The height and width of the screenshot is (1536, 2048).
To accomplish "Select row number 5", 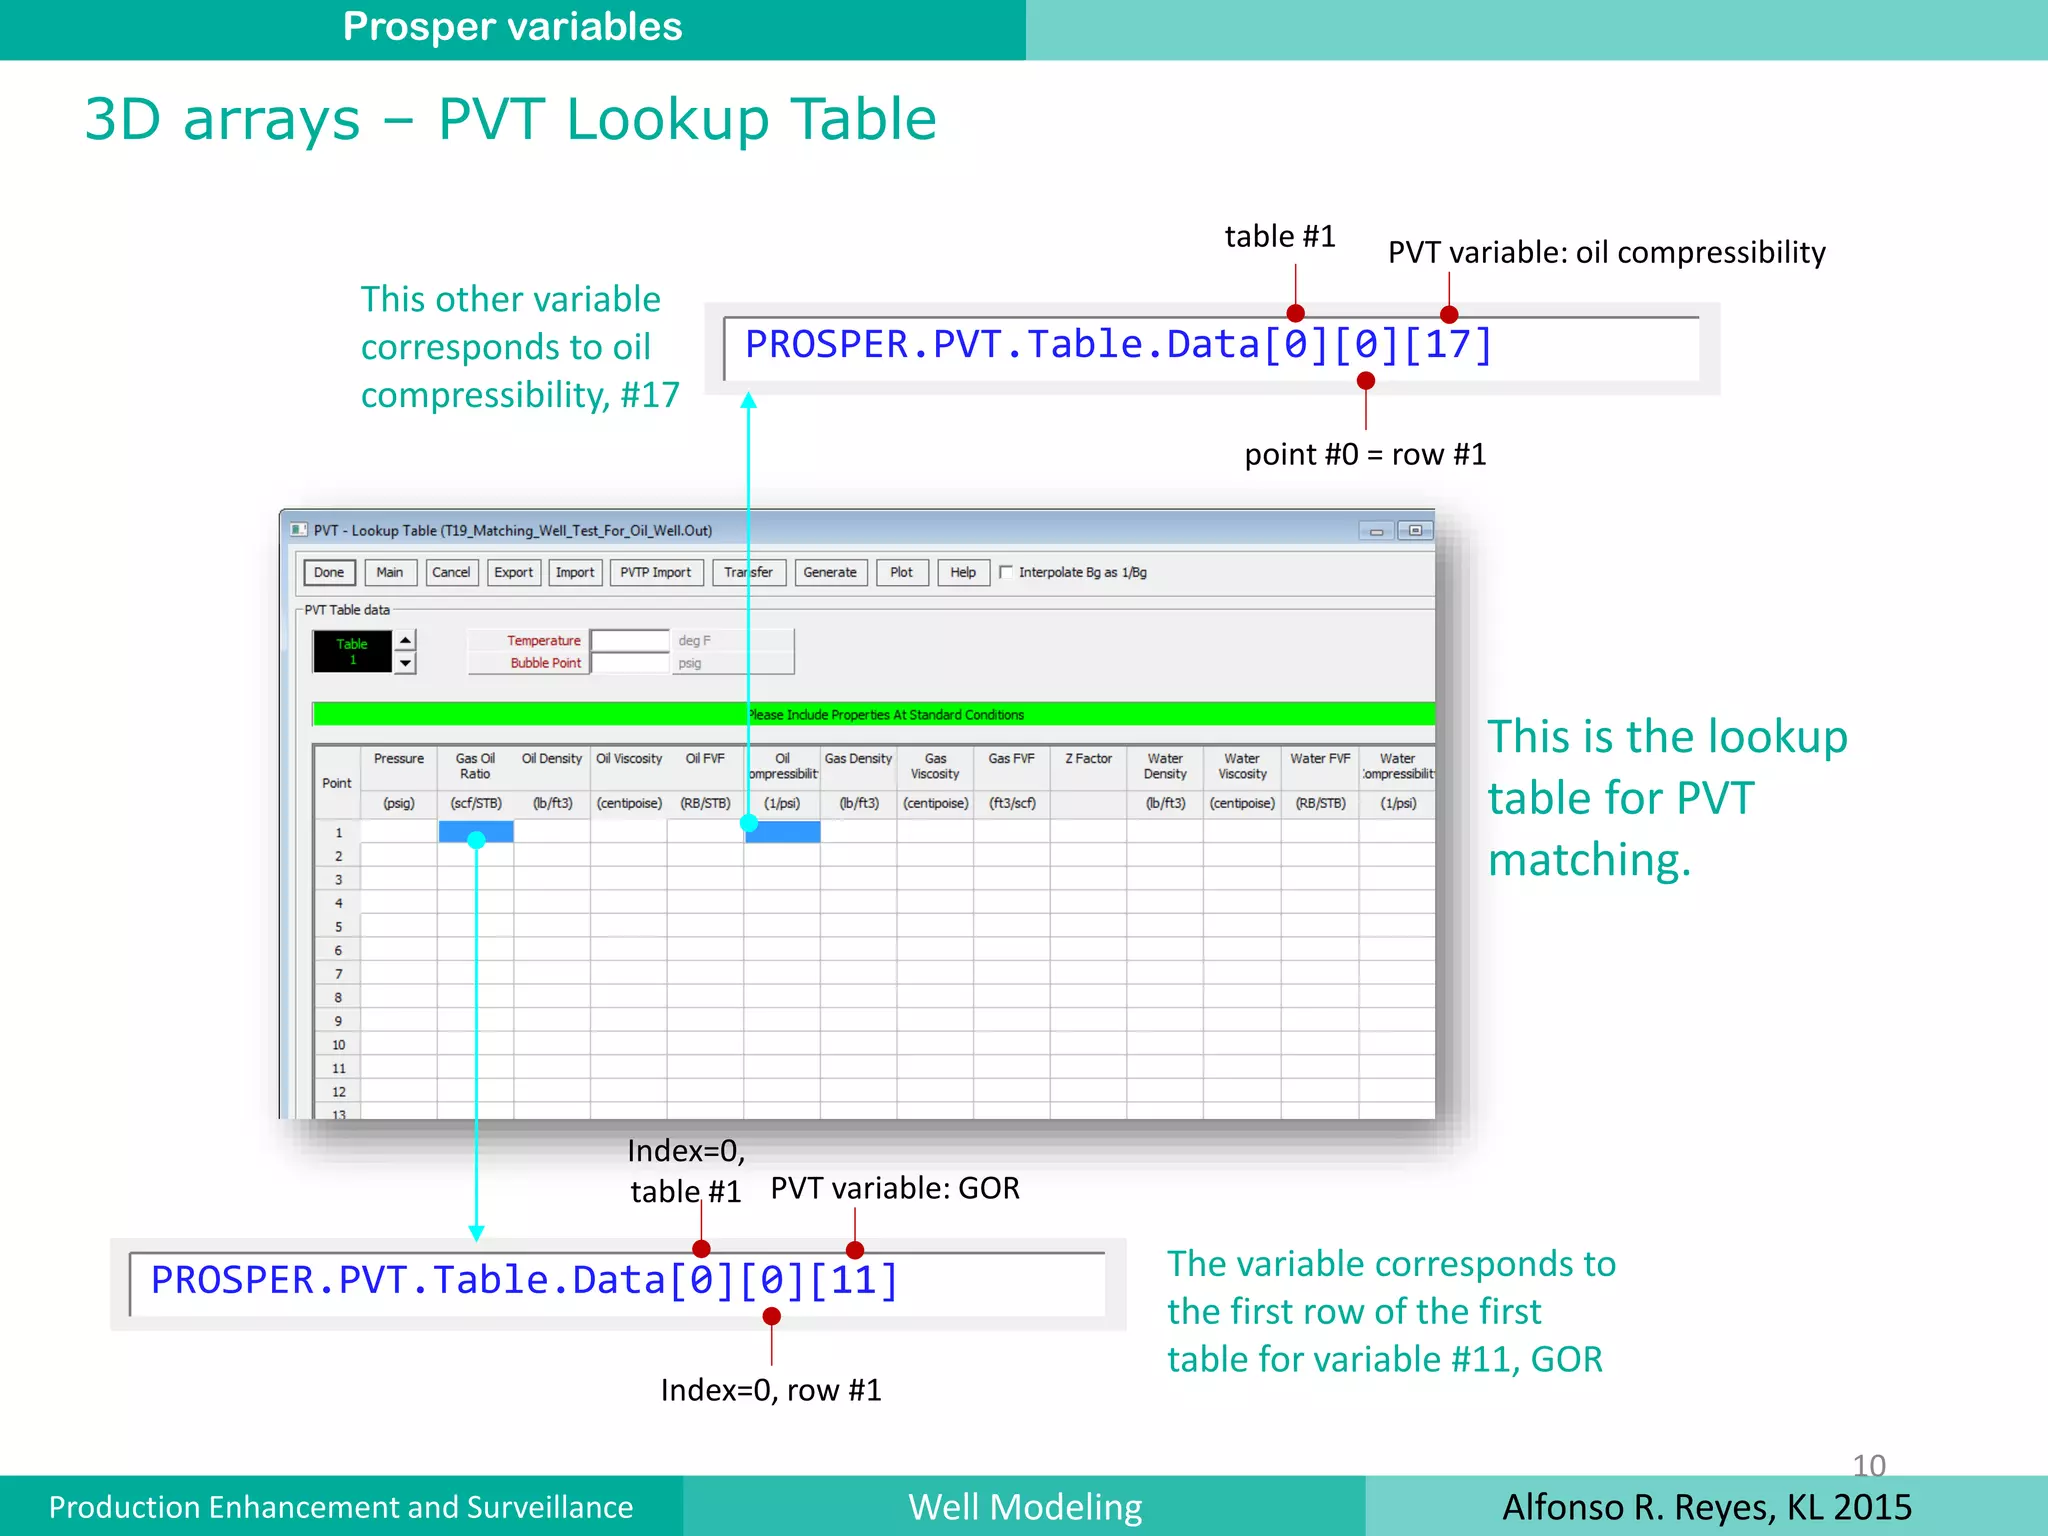I will coord(338,927).
